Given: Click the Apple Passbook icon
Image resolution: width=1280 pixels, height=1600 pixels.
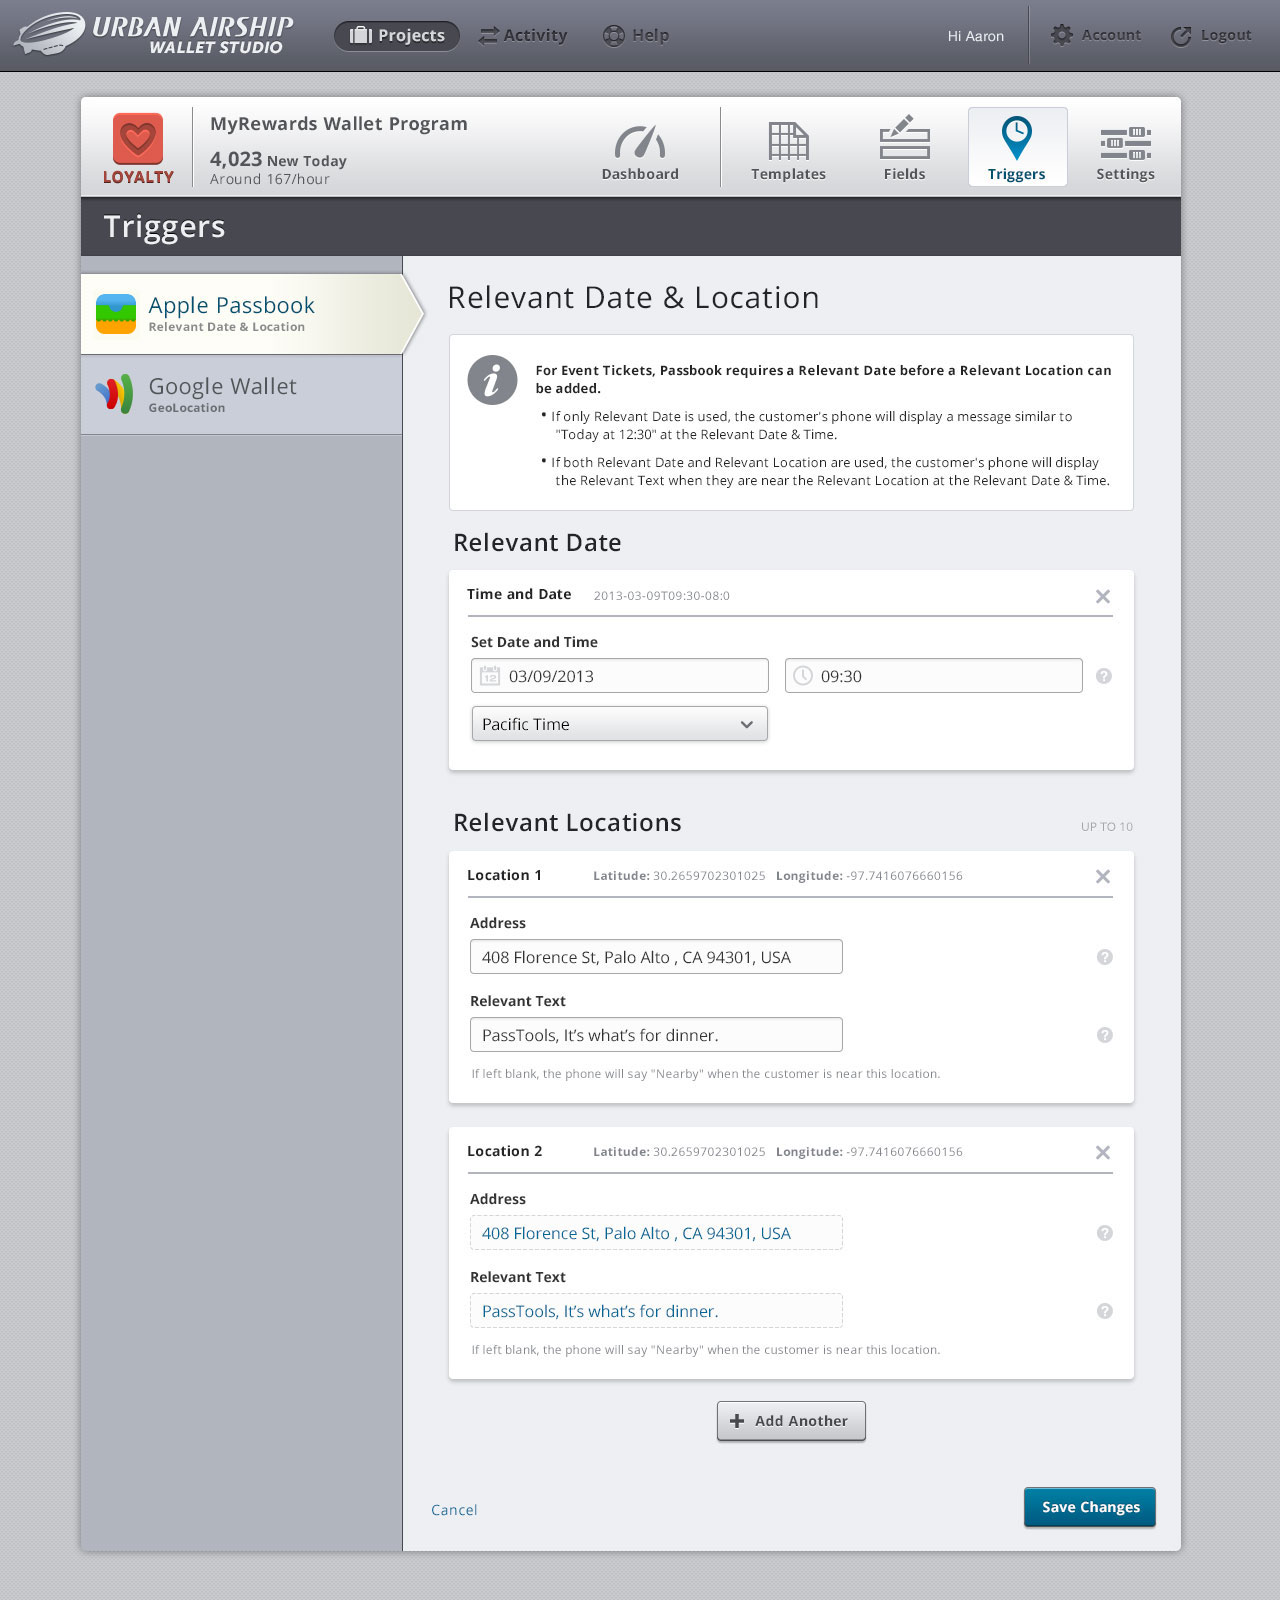Looking at the screenshot, I should [116, 314].
